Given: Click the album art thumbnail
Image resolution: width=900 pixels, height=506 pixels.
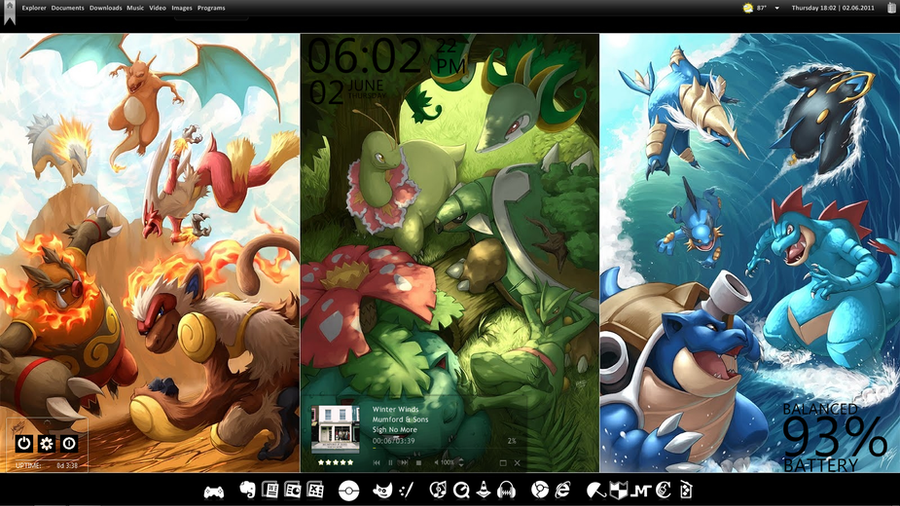Looking at the screenshot, I should click(335, 429).
